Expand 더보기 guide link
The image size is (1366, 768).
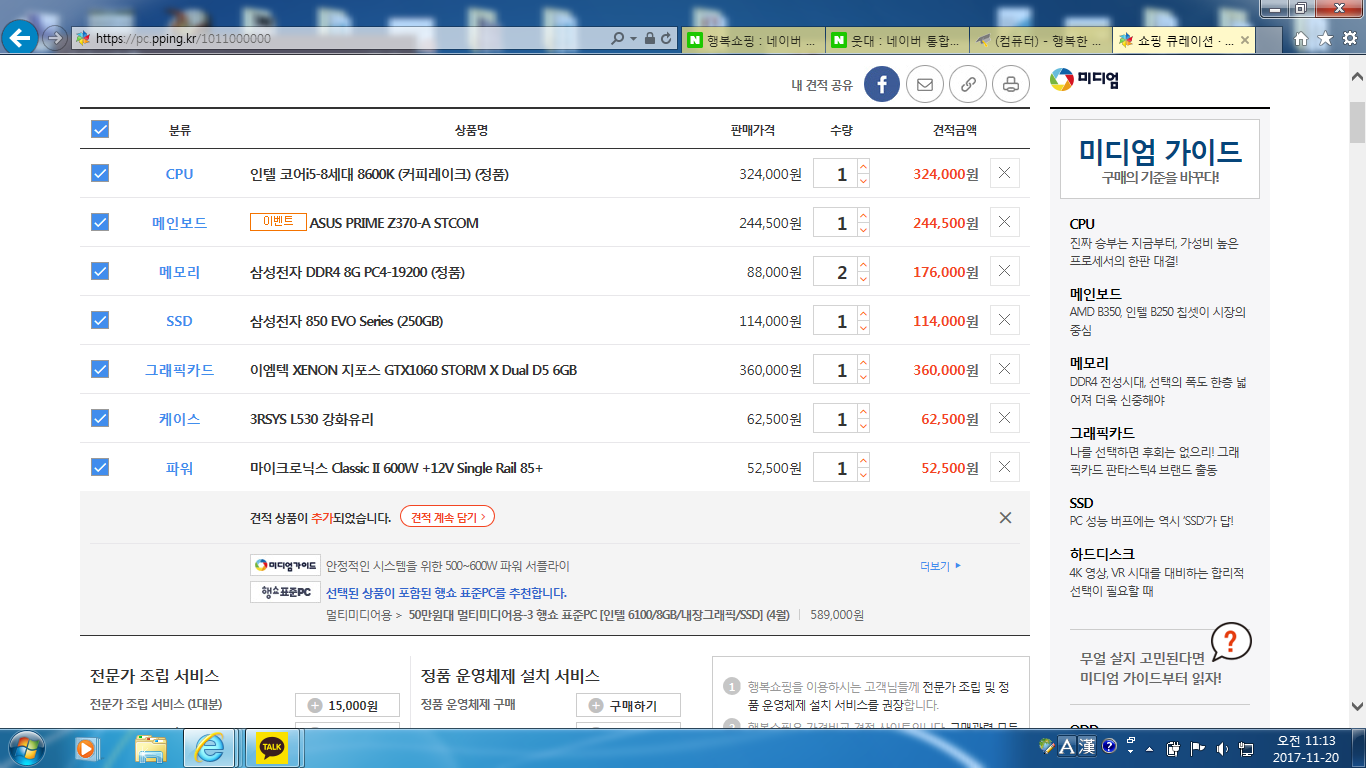click(x=940, y=566)
